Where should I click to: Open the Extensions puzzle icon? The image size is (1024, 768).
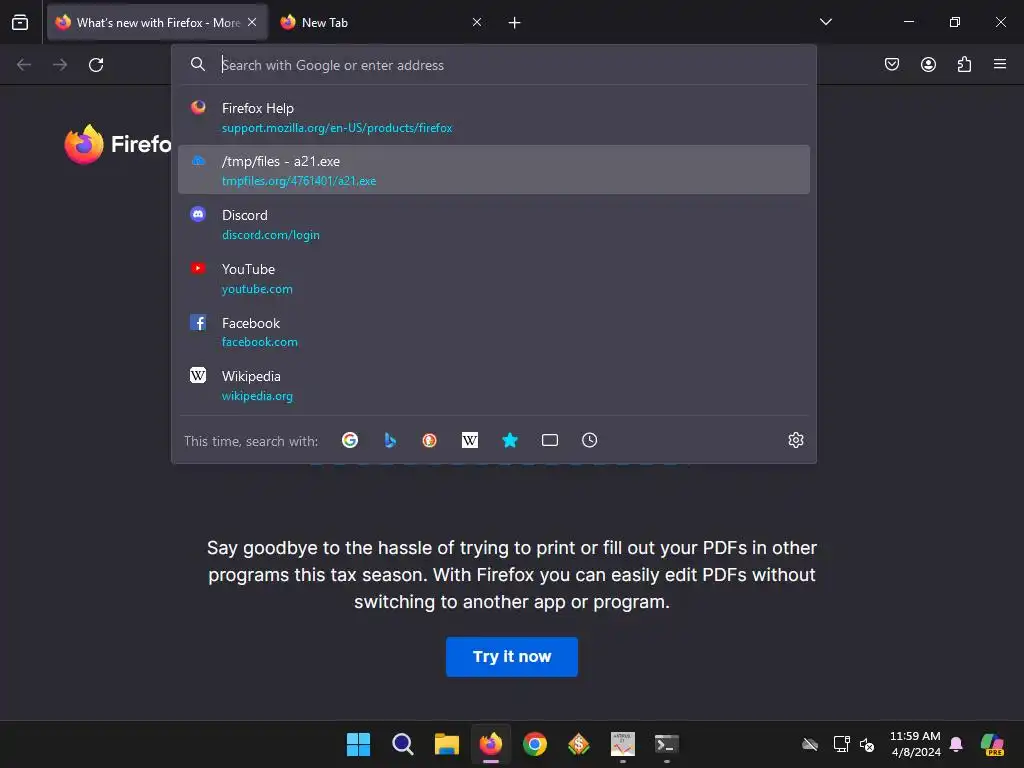click(964, 64)
